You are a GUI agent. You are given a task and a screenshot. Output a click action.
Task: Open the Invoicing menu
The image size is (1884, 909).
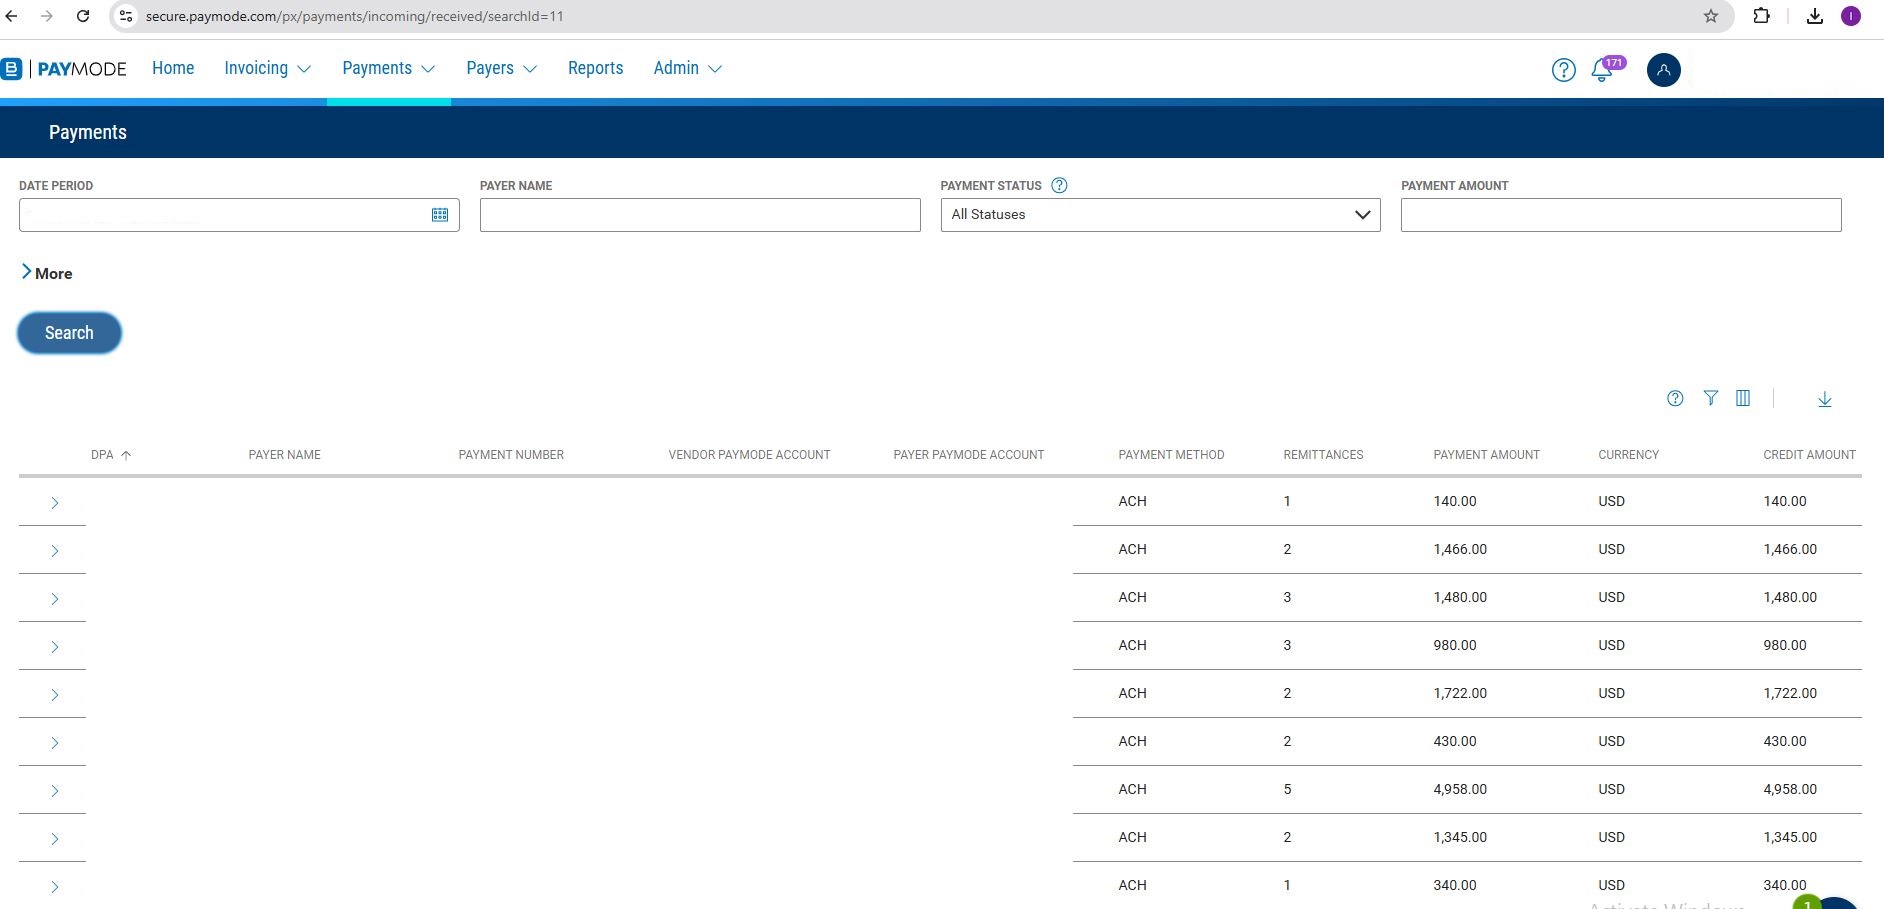click(267, 68)
